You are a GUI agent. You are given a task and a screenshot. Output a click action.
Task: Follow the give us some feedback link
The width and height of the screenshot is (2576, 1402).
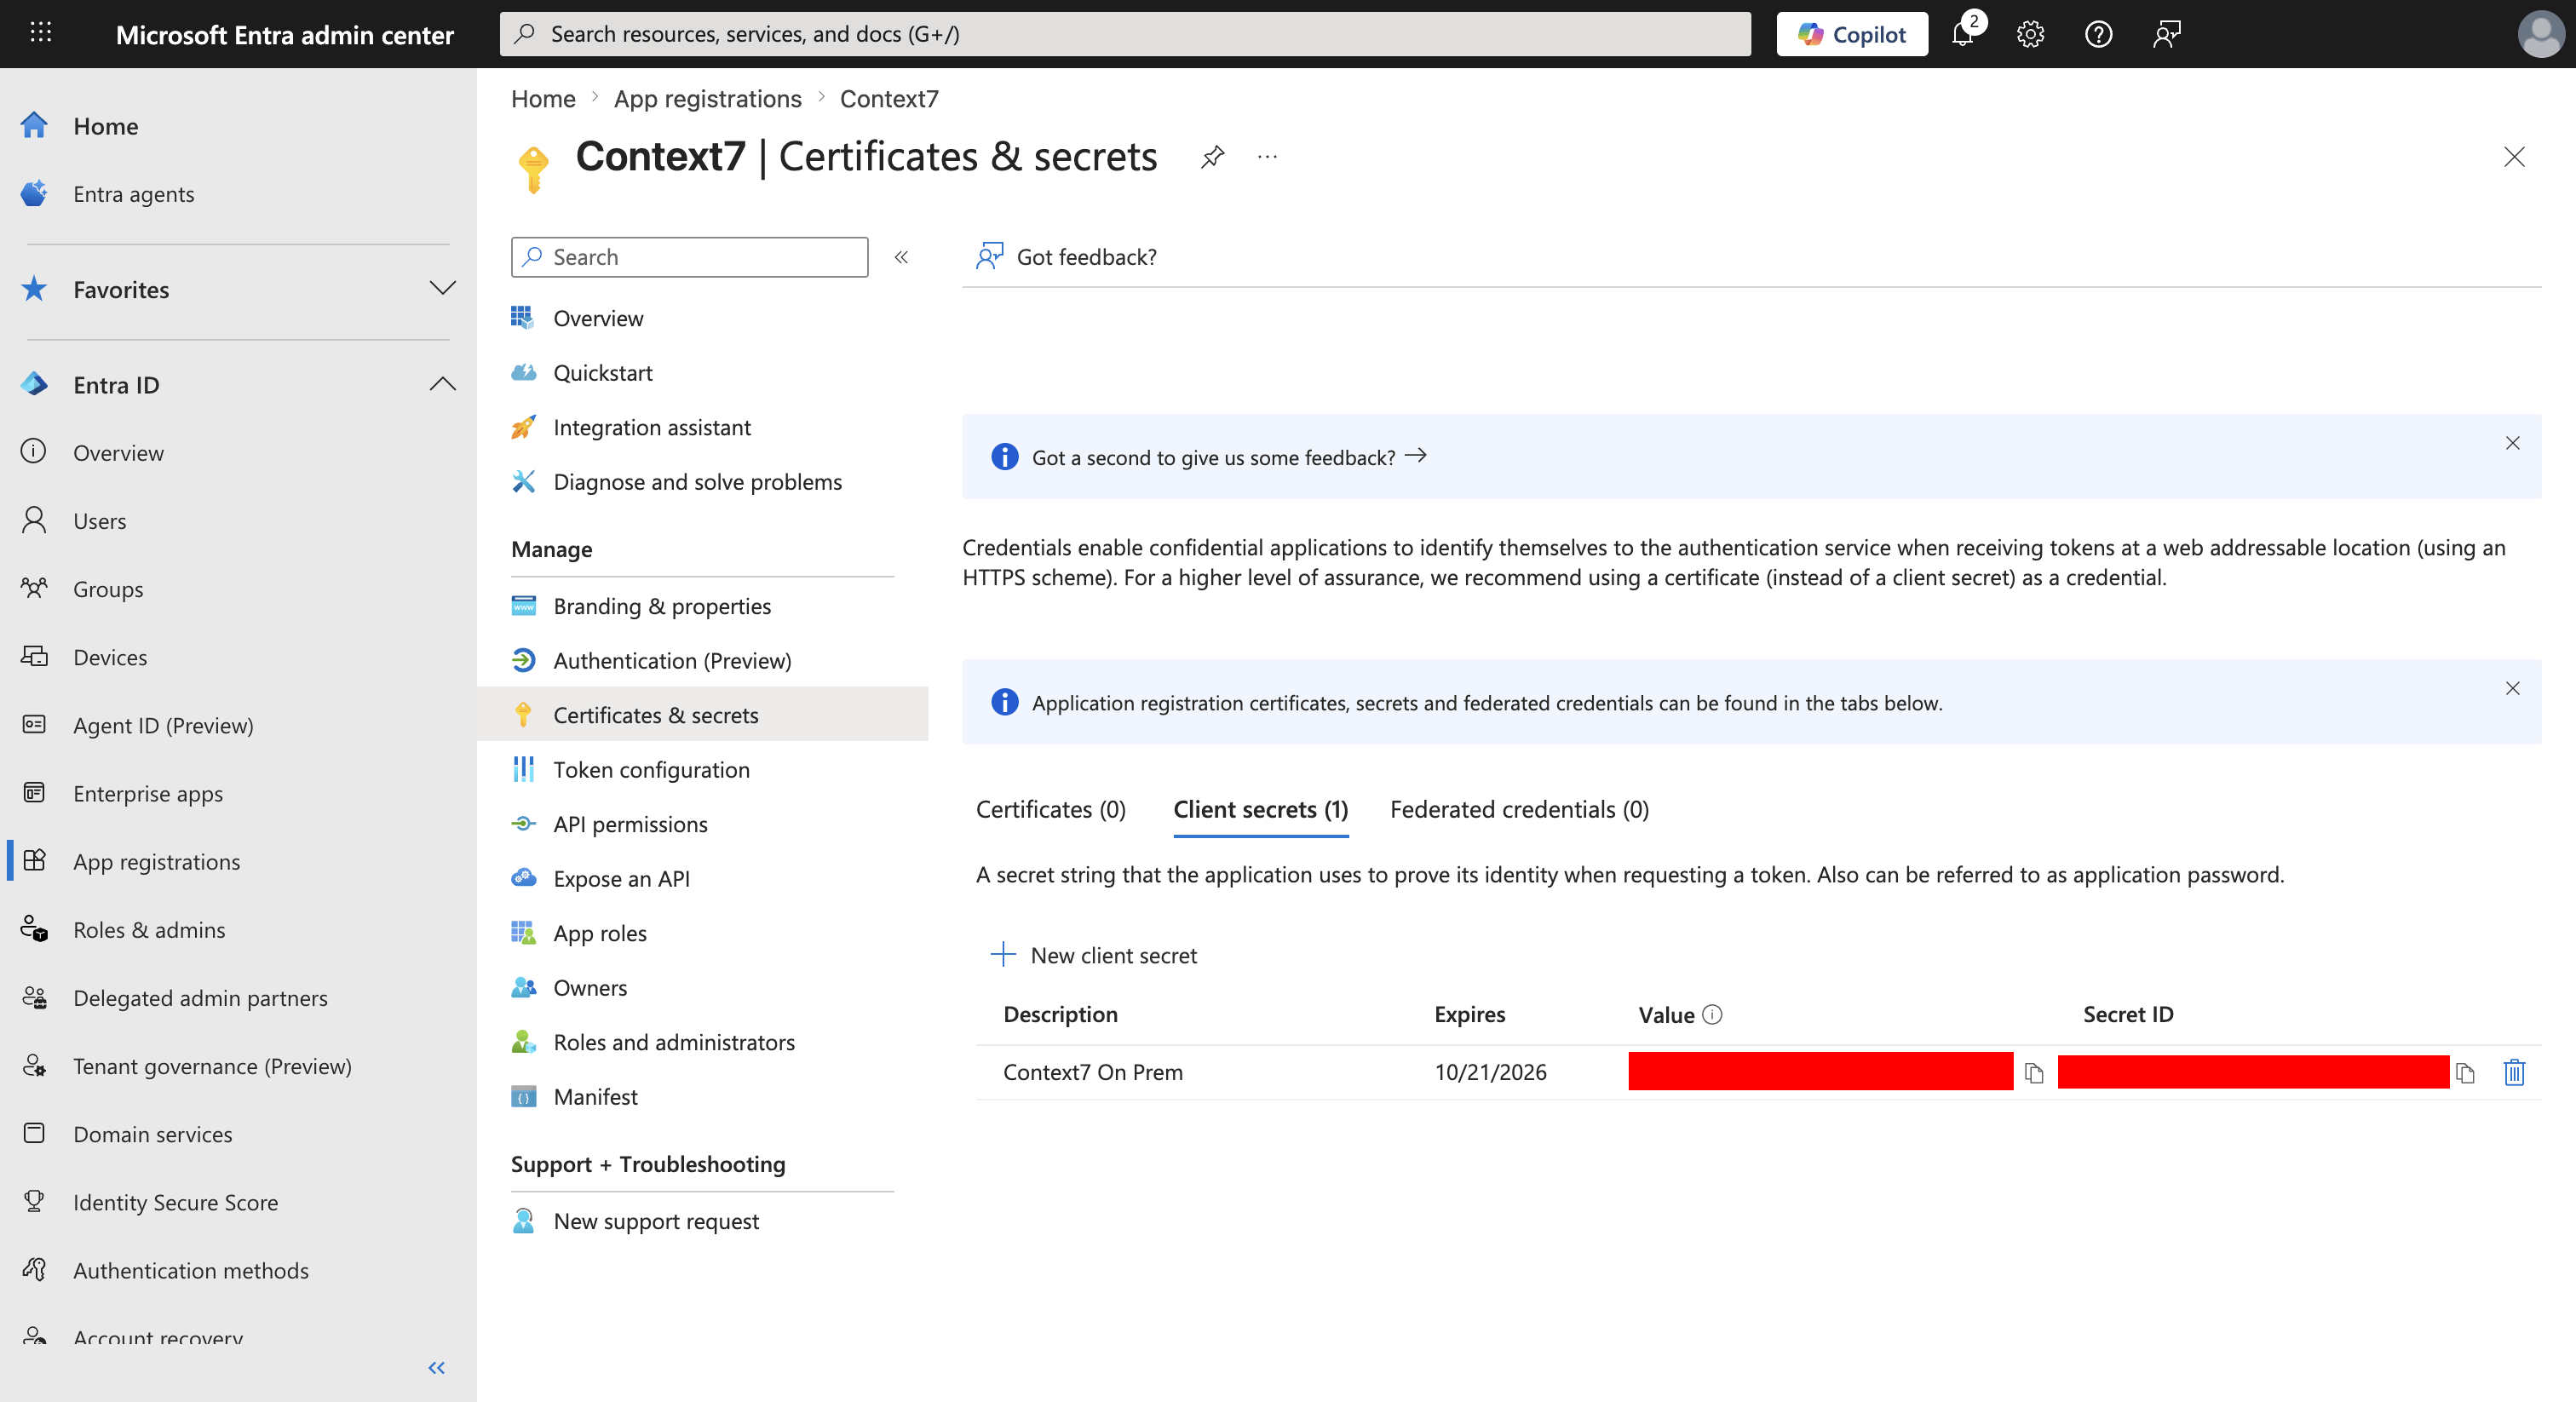point(1229,457)
